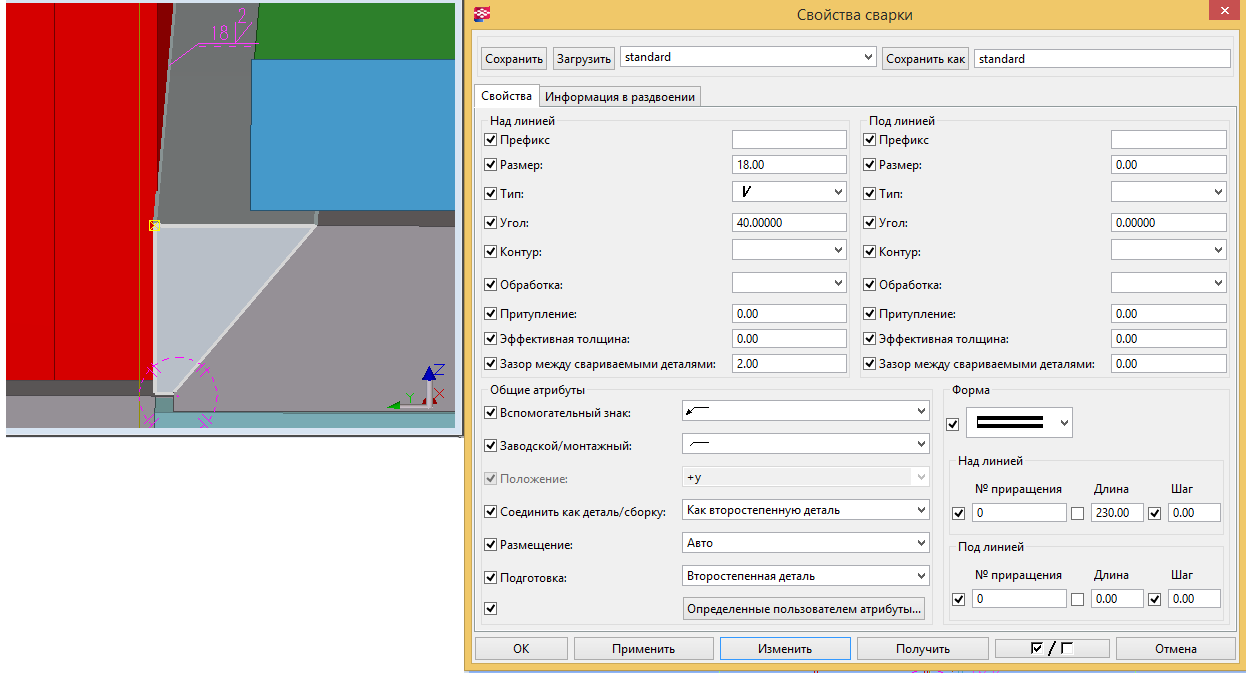1260x684 pixels.
Task: Click the Размер input field above line
Action: [x=788, y=165]
